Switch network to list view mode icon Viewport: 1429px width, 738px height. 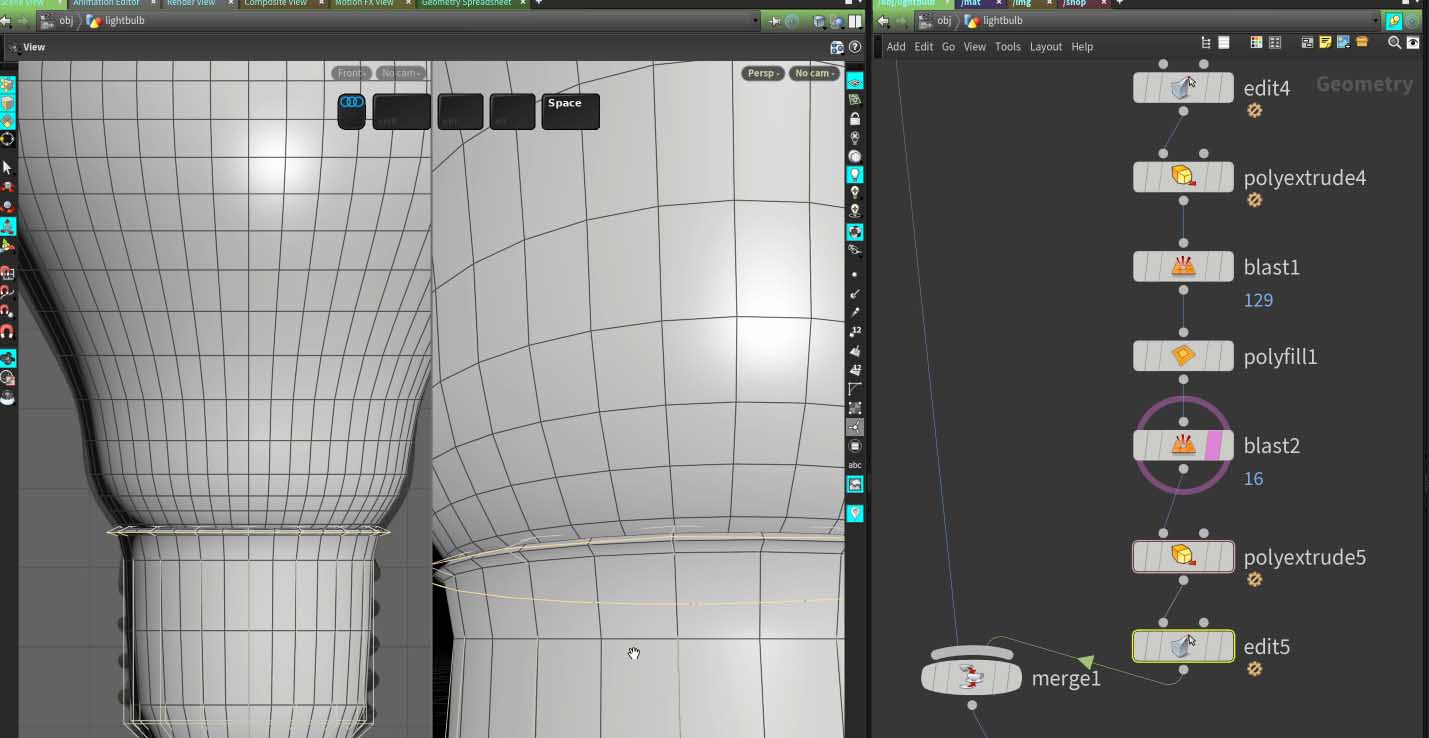click(x=1224, y=43)
